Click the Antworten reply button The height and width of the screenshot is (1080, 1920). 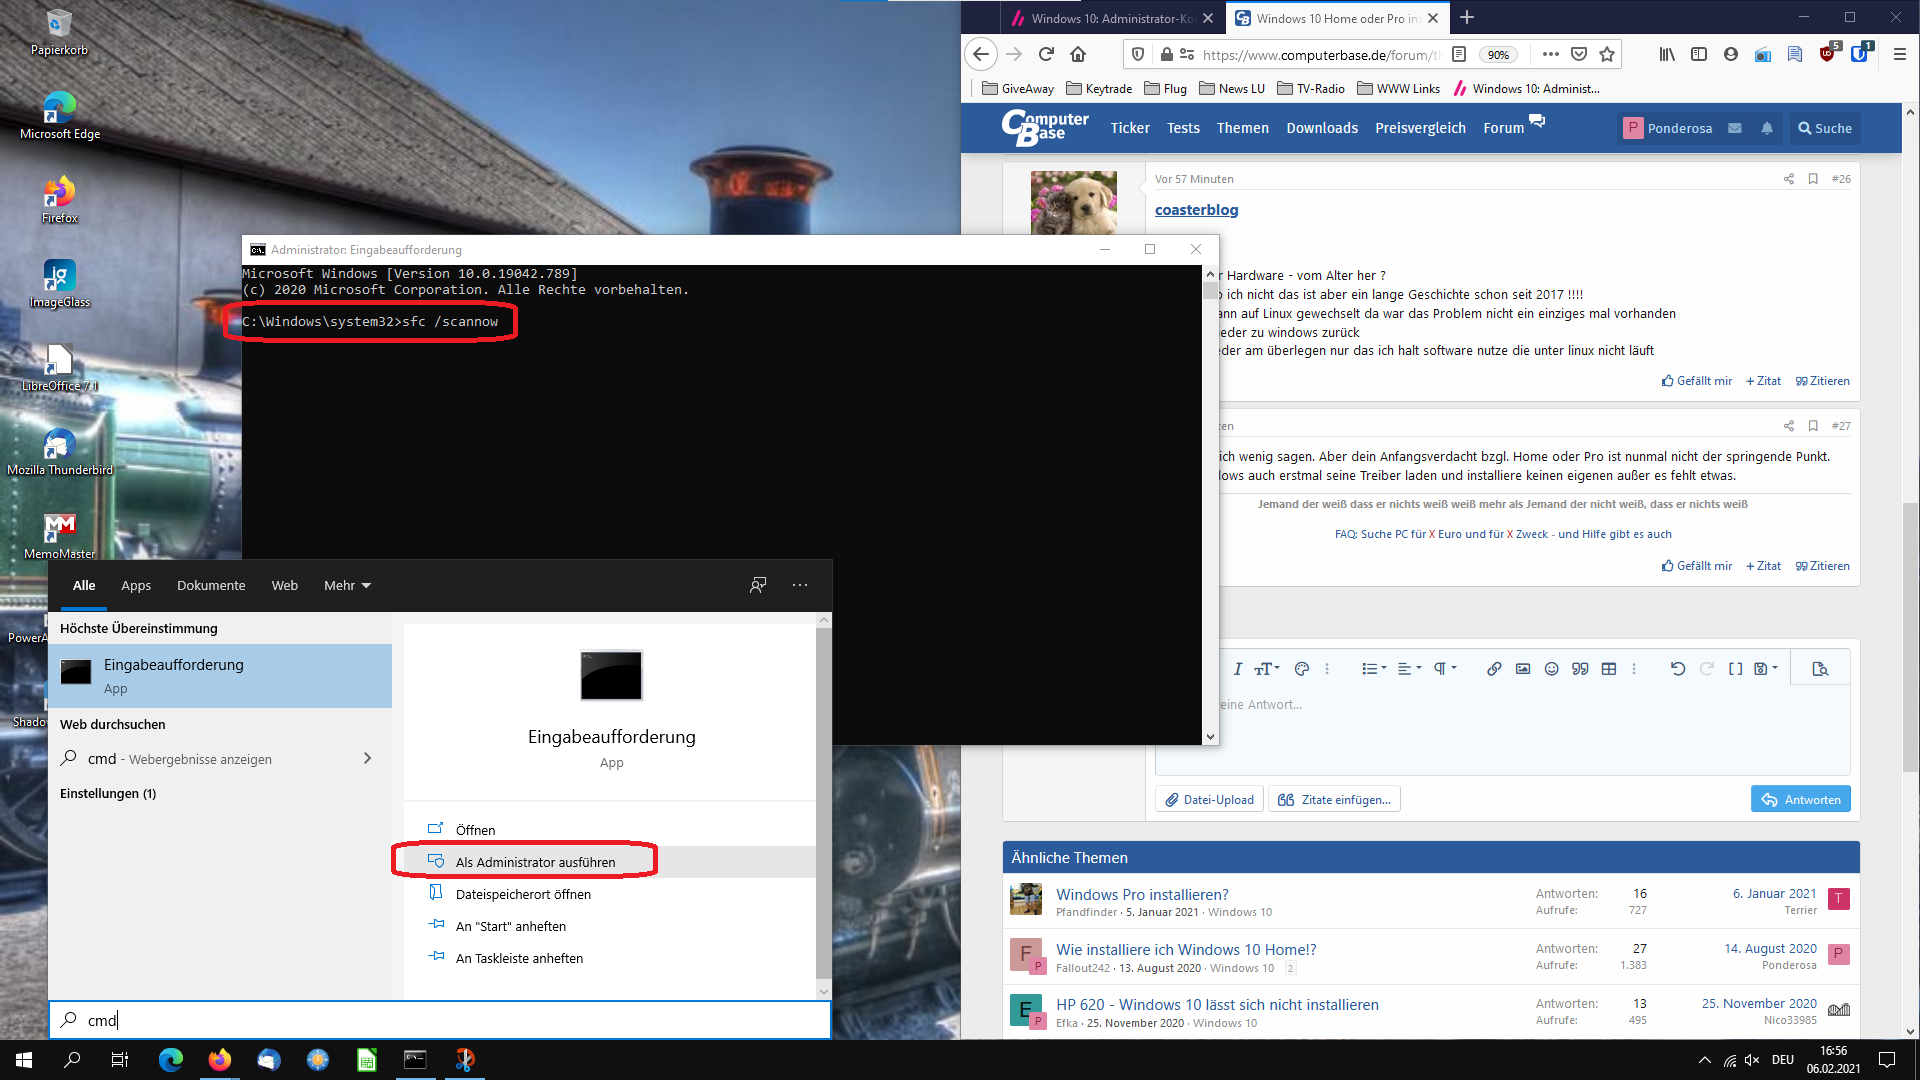(x=1800, y=799)
